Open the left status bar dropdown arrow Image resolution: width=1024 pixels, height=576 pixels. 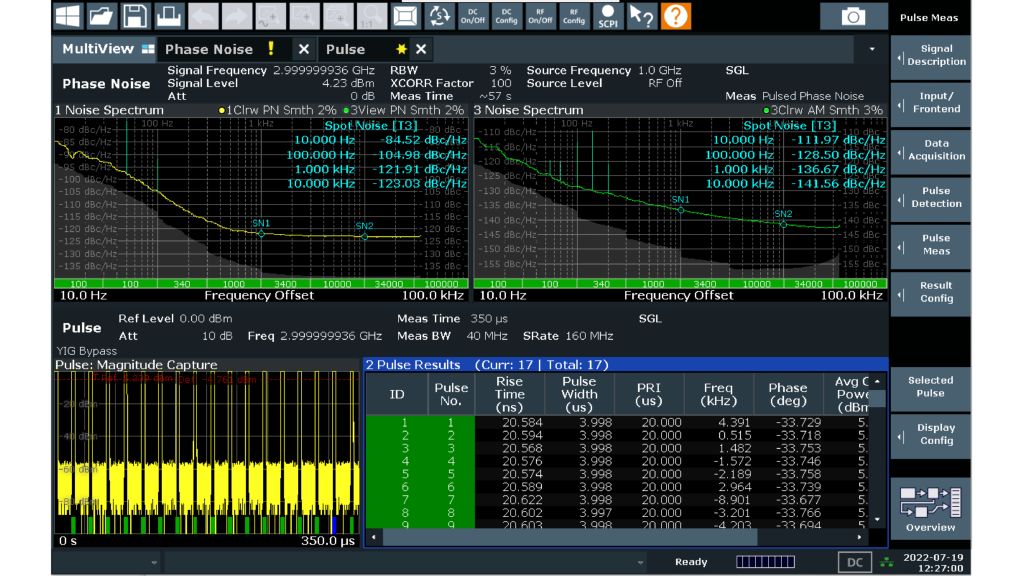point(154,563)
